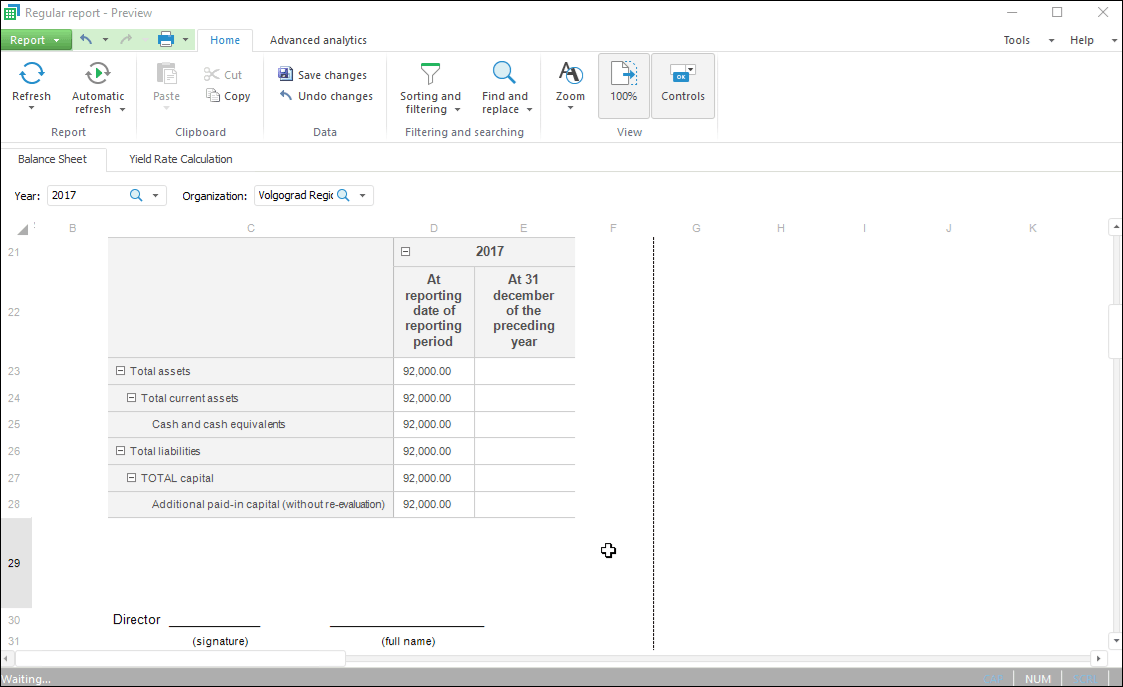Open the Organization dropdown arrow

click(363, 196)
